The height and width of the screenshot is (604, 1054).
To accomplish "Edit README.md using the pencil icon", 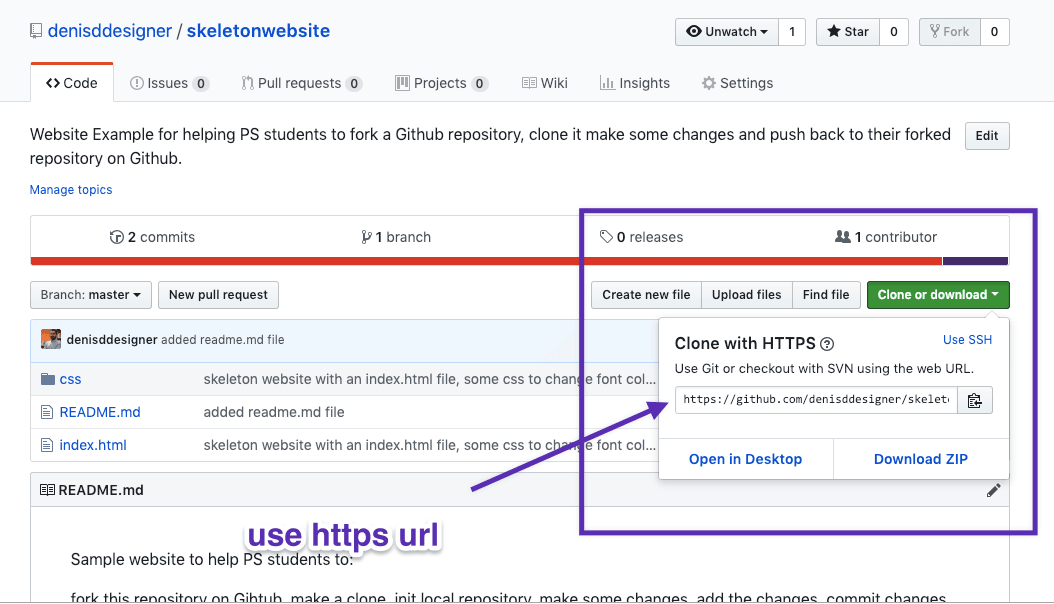I will (993, 489).
